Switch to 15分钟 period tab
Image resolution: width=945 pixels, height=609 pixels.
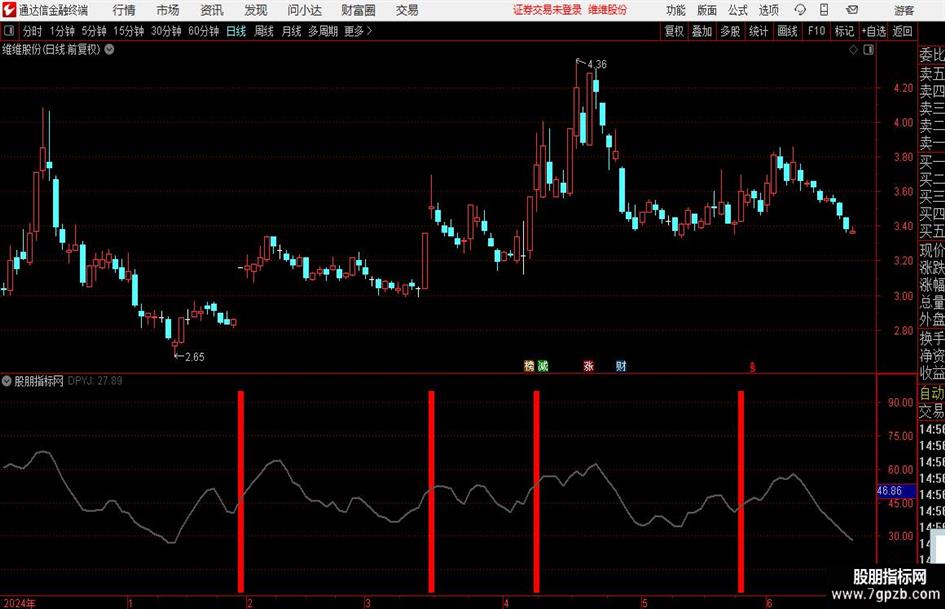129,31
